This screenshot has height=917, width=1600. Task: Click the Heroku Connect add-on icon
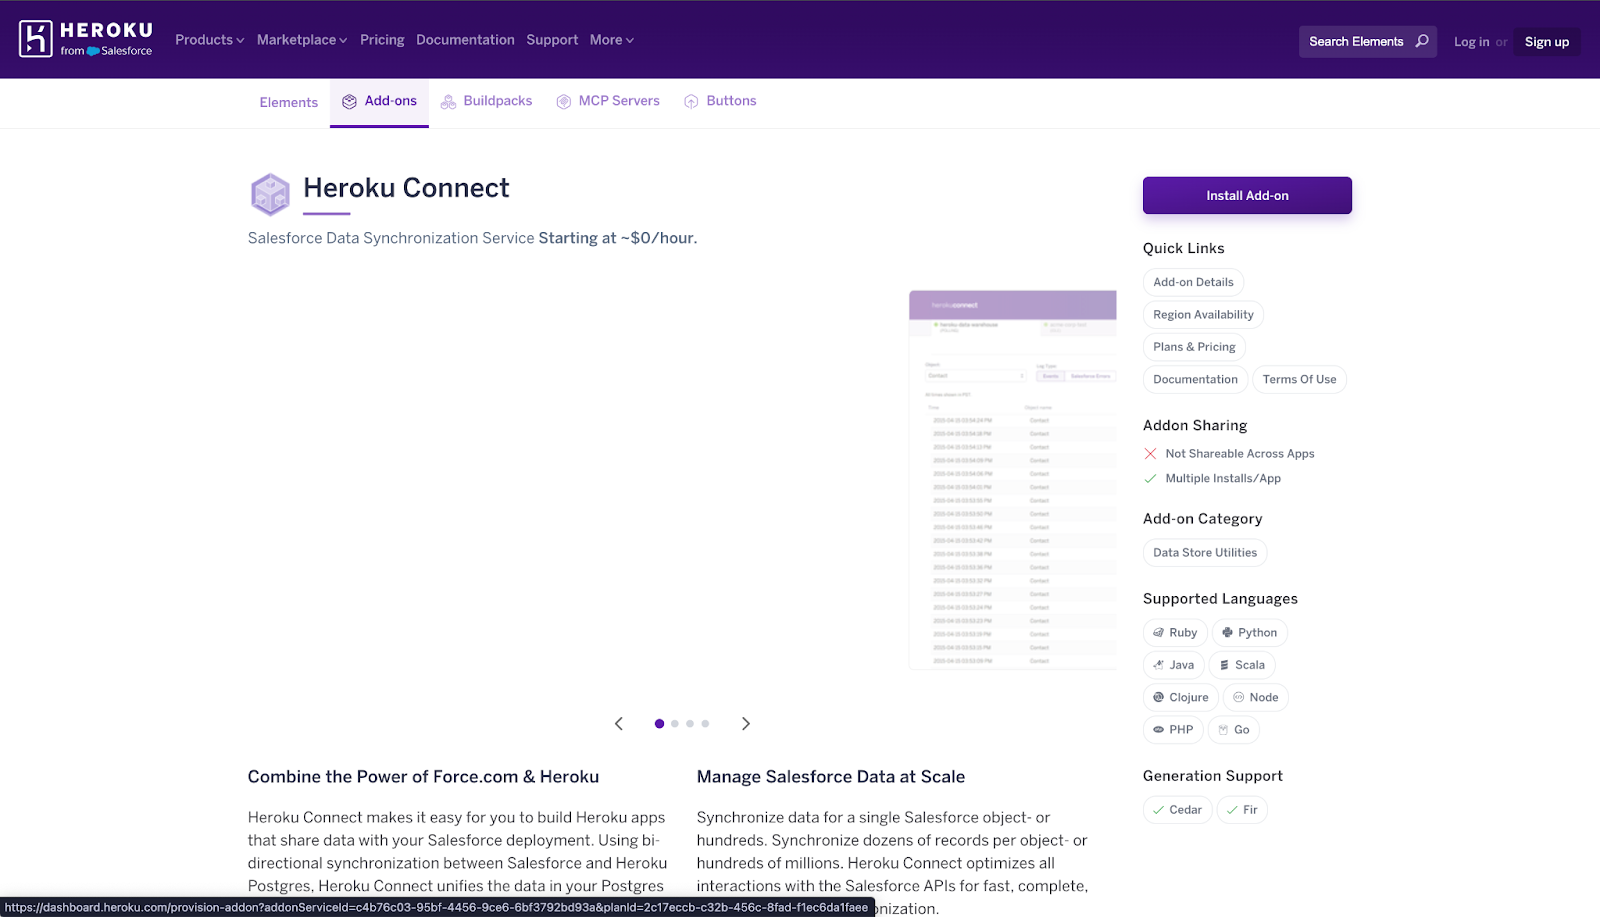point(270,194)
